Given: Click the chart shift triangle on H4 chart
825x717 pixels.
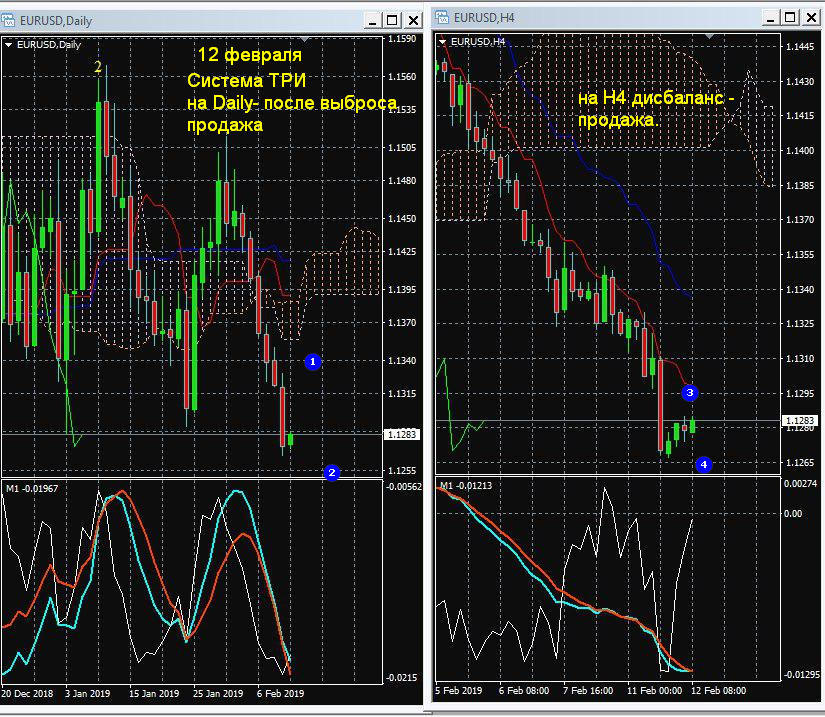Looking at the screenshot, I should pyautogui.click(x=709, y=36).
